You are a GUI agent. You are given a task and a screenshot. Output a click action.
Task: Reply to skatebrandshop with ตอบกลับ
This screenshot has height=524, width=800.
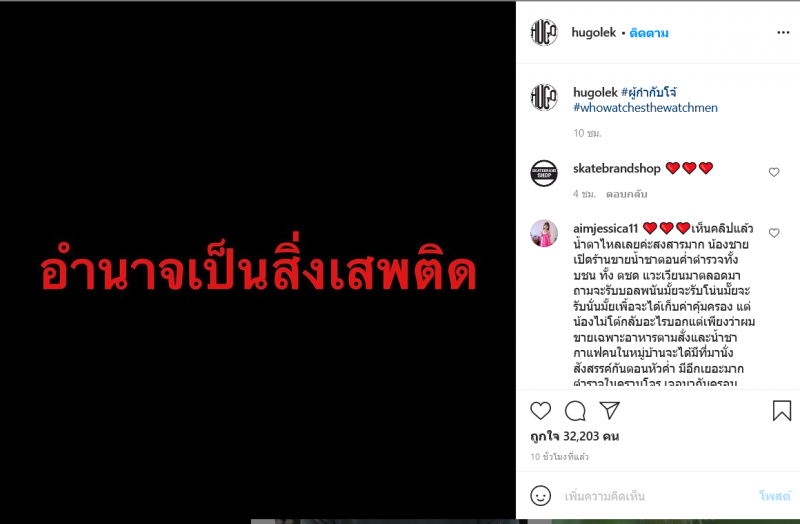click(x=627, y=194)
